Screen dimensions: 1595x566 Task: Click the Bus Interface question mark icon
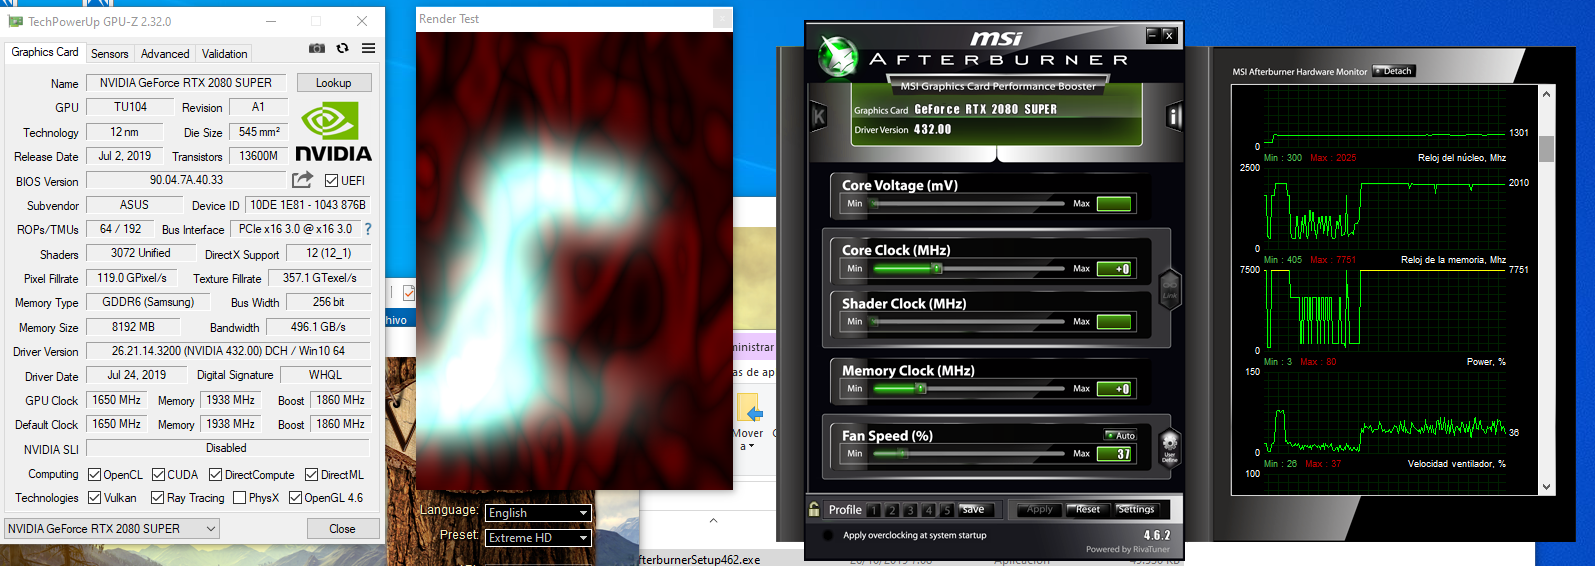[x=368, y=229]
